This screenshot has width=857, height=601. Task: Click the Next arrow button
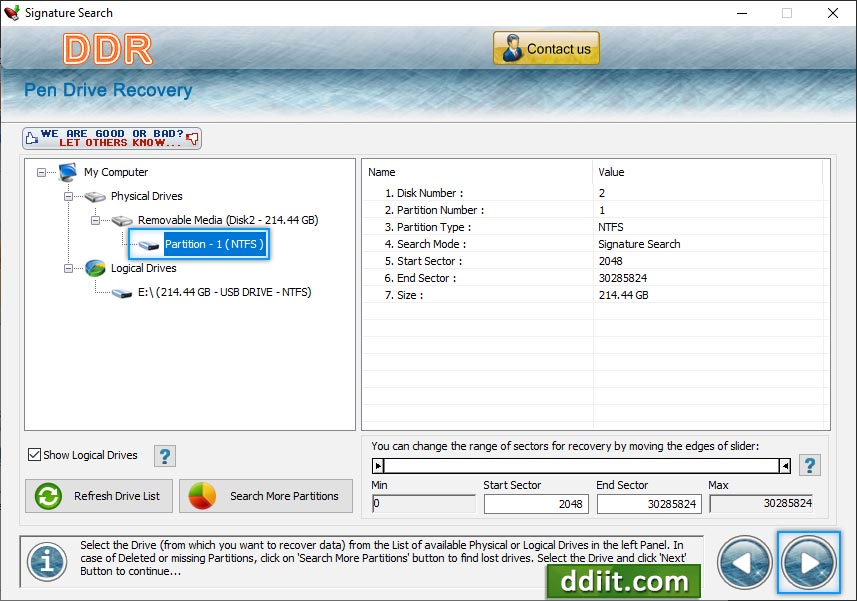tap(808, 563)
